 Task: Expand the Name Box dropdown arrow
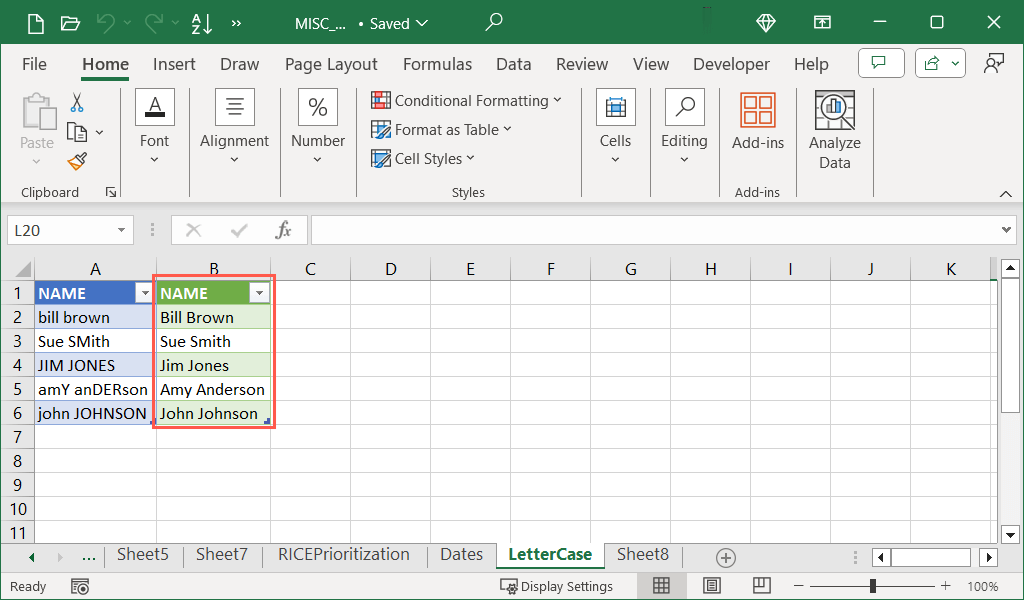pyautogui.click(x=122, y=230)
